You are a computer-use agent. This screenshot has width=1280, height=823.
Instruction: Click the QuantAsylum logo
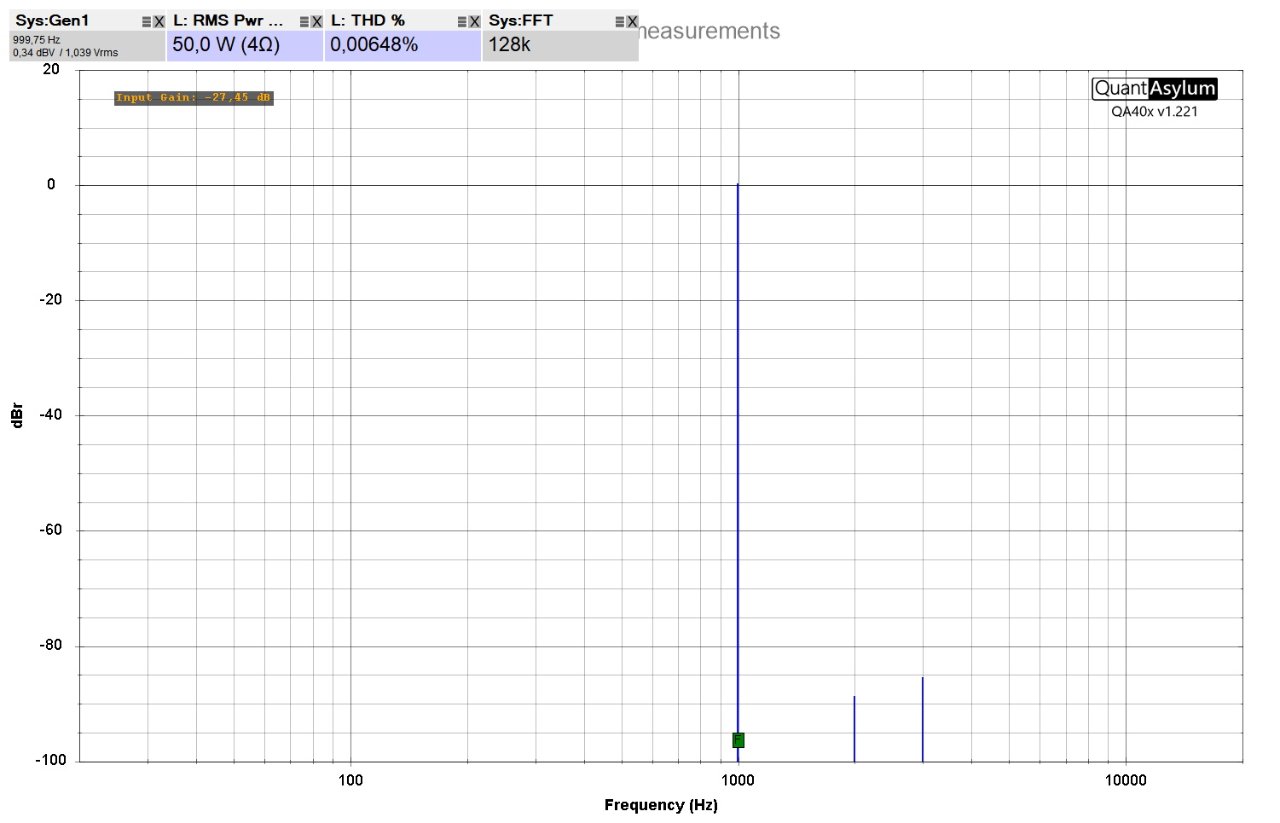[x=1155, y=89]
